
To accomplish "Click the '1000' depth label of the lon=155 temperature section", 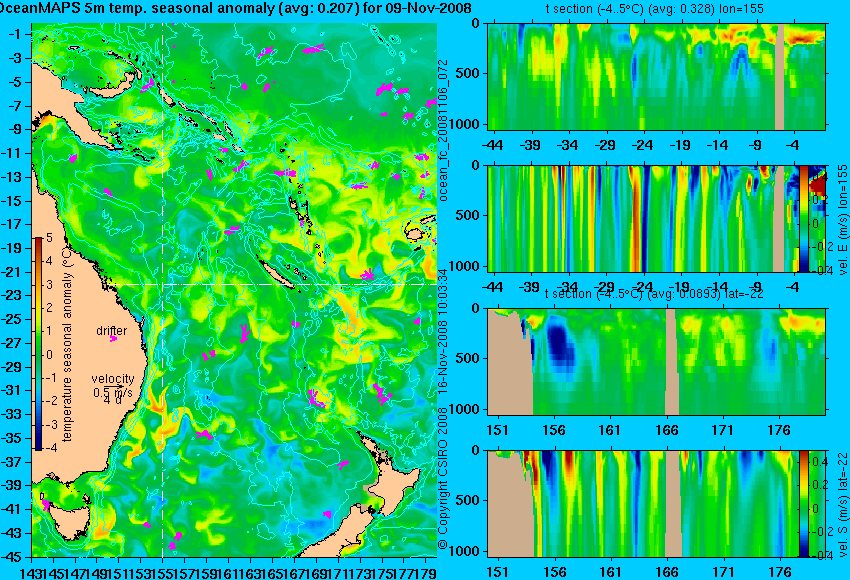I will click(466, 124).
